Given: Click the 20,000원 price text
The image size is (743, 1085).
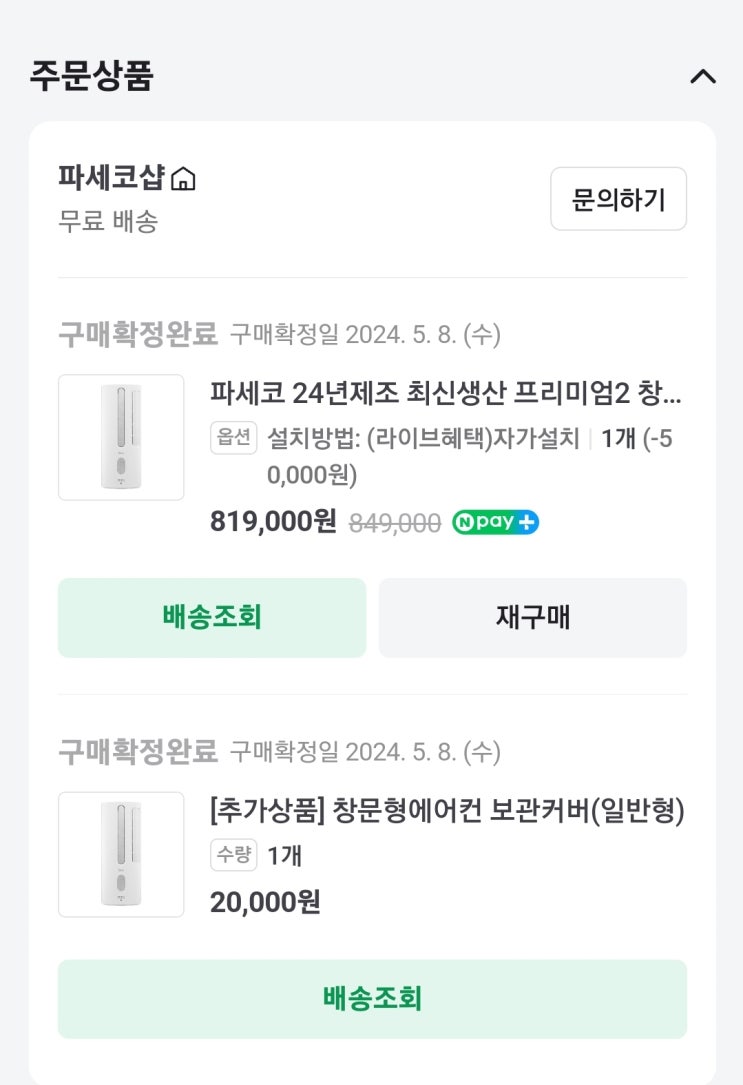Looking at the screenshot, I should (265, 902).
